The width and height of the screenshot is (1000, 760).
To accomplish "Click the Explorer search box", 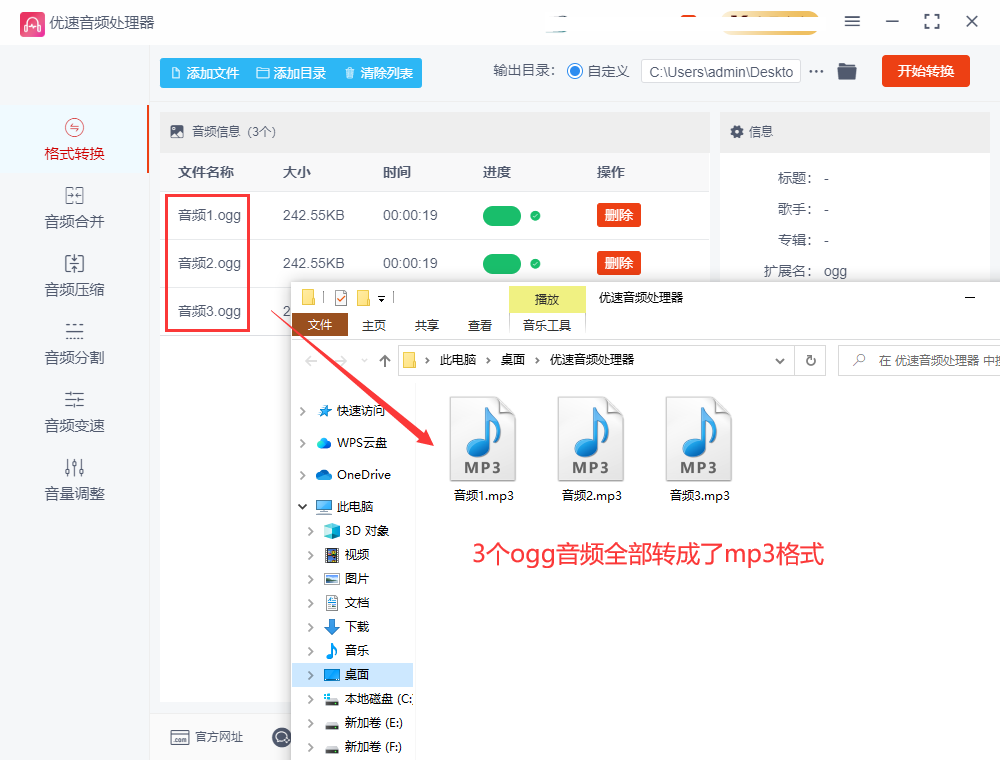I will coord(919,360).
